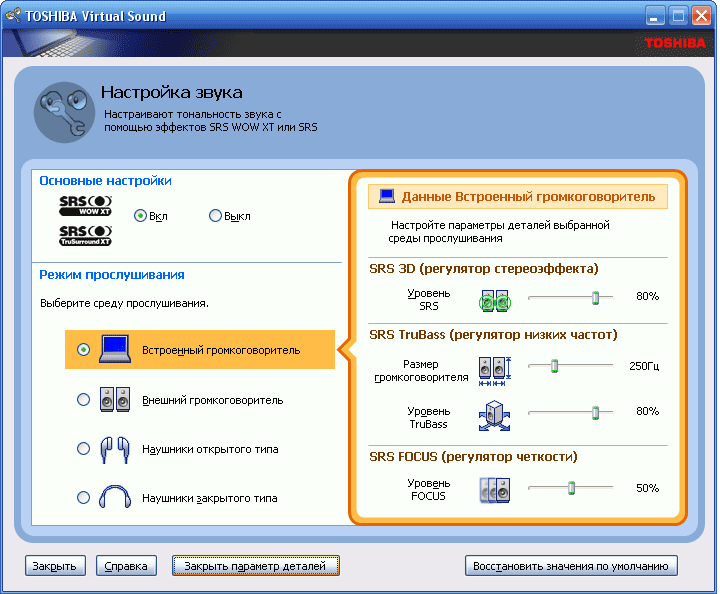The image size is (720, 594).
Task: Click the TruBass level speaker icon
Action: 495,416
